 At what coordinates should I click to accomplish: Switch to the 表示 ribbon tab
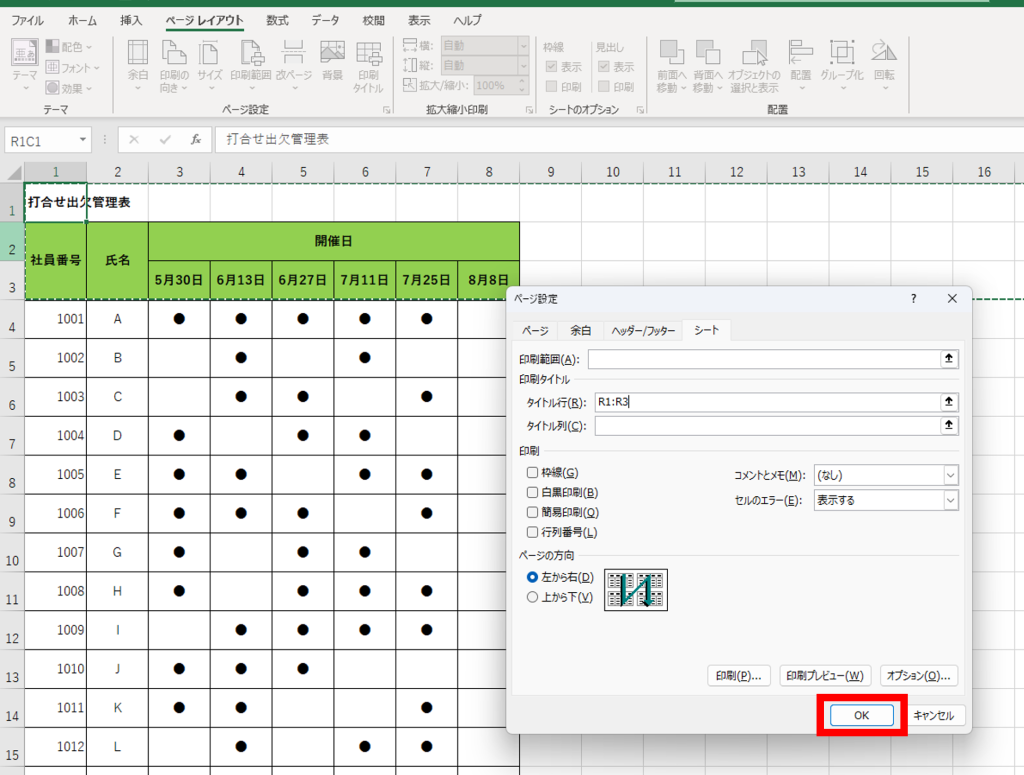pyautogui.click(x=419, y=20)
